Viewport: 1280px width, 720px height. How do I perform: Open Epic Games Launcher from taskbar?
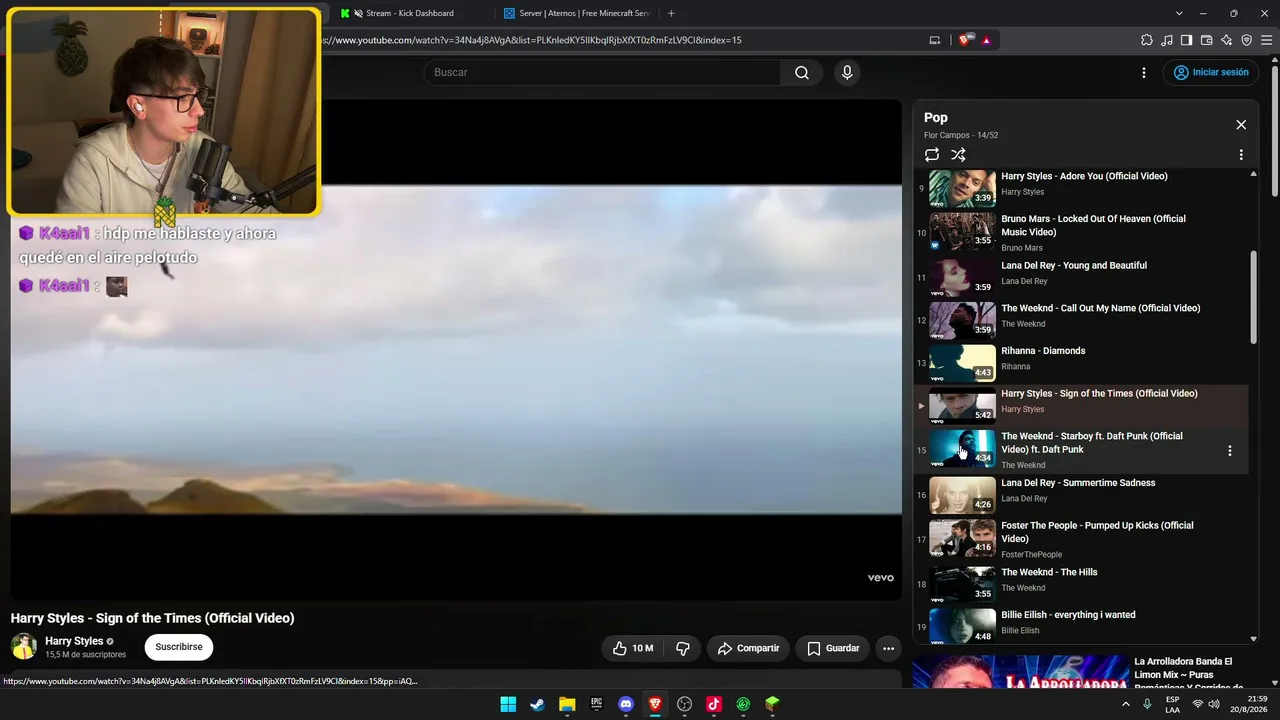point(596,704)
